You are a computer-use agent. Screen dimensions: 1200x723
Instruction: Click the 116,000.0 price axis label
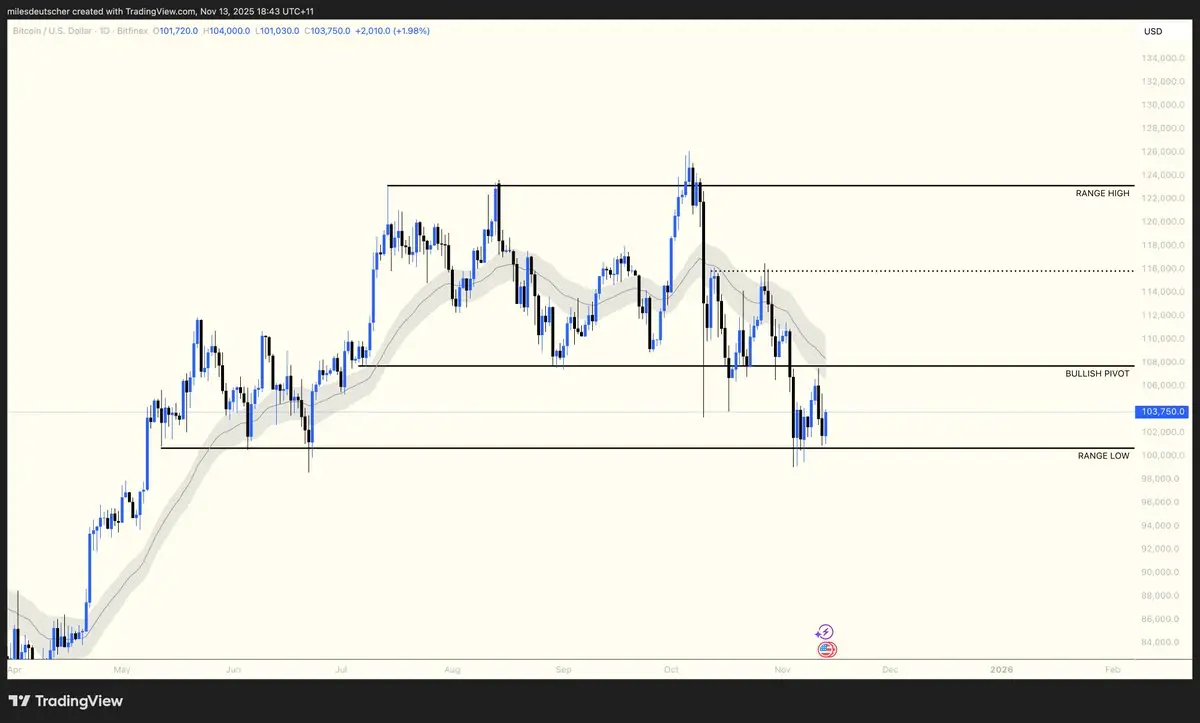(x=1162, y=269)
